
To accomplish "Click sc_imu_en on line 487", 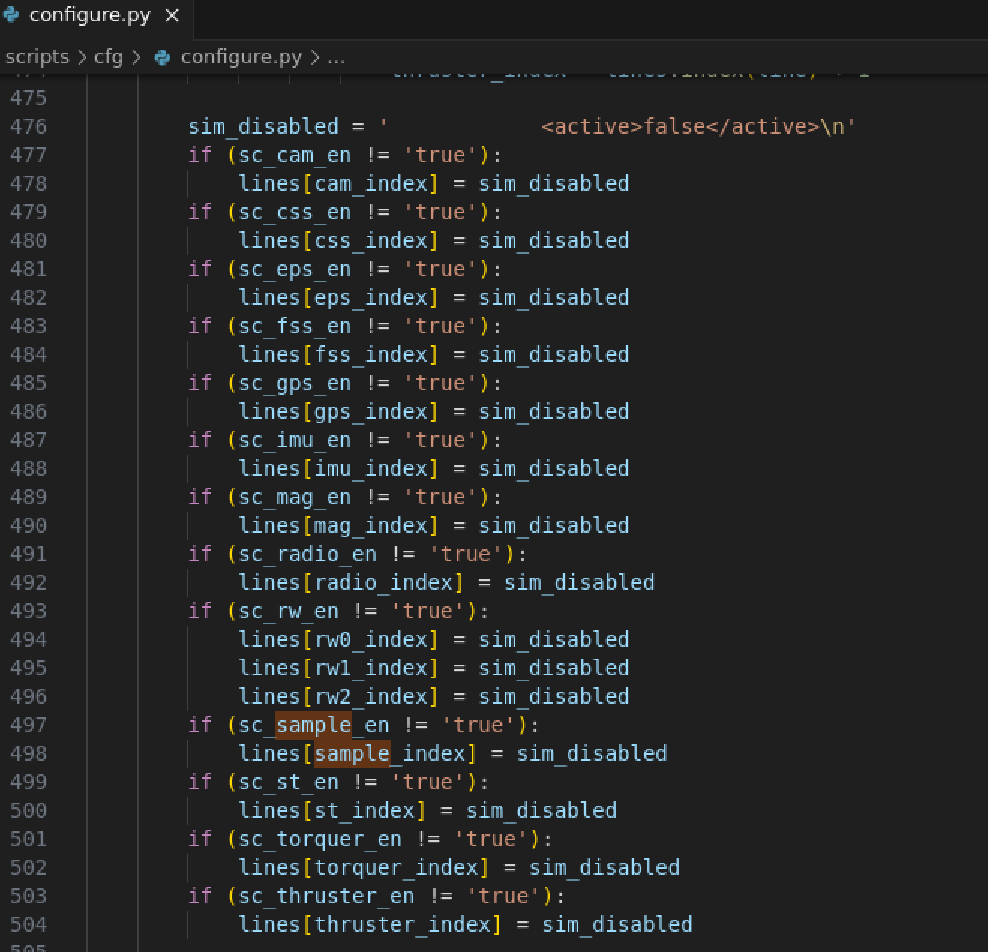I will click(295, 440).
